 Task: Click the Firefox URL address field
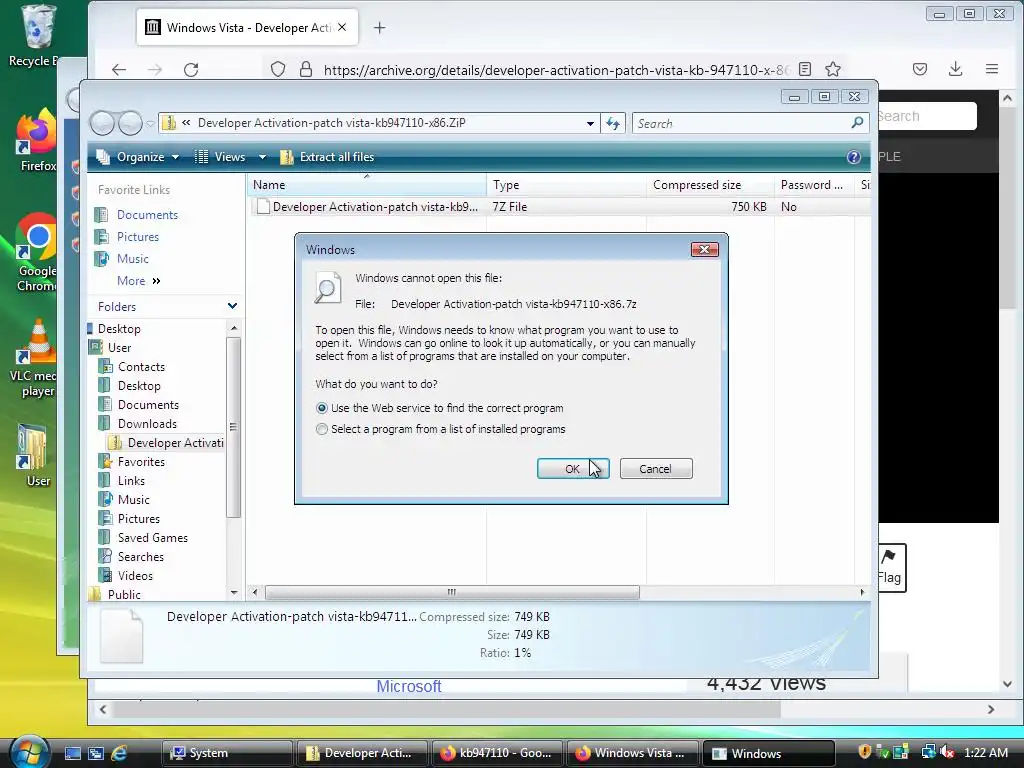coord(556,70)
